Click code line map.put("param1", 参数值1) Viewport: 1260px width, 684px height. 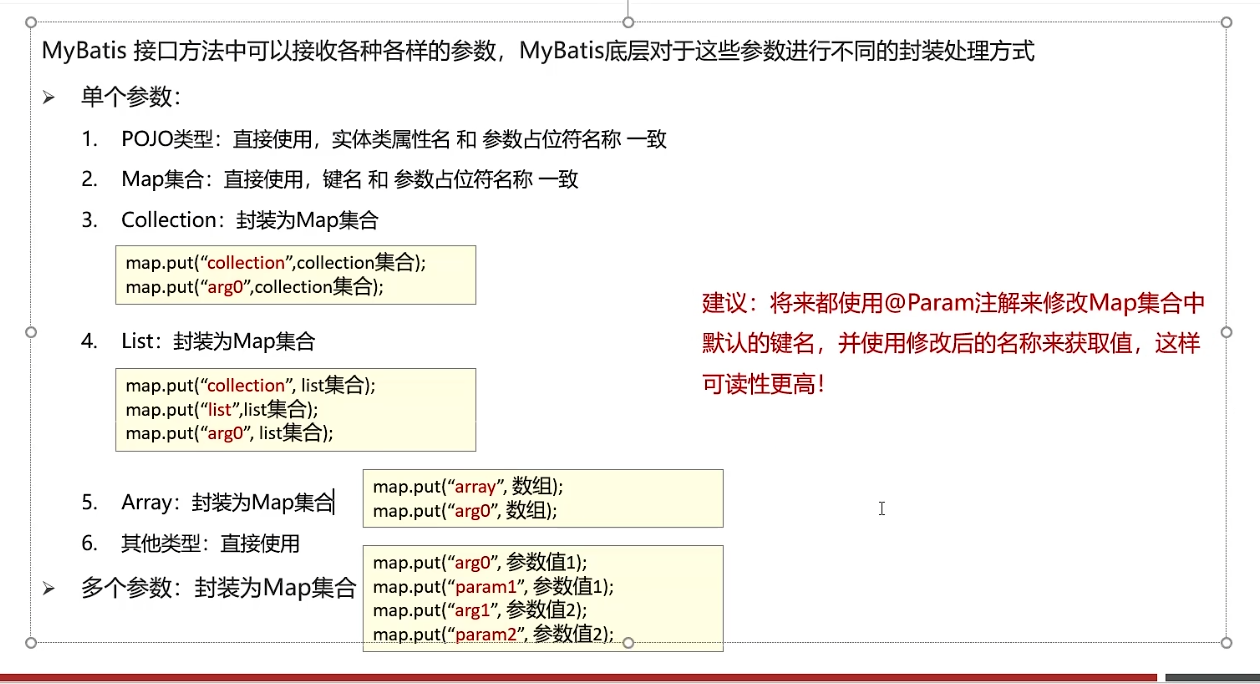(x=494, y=586)
